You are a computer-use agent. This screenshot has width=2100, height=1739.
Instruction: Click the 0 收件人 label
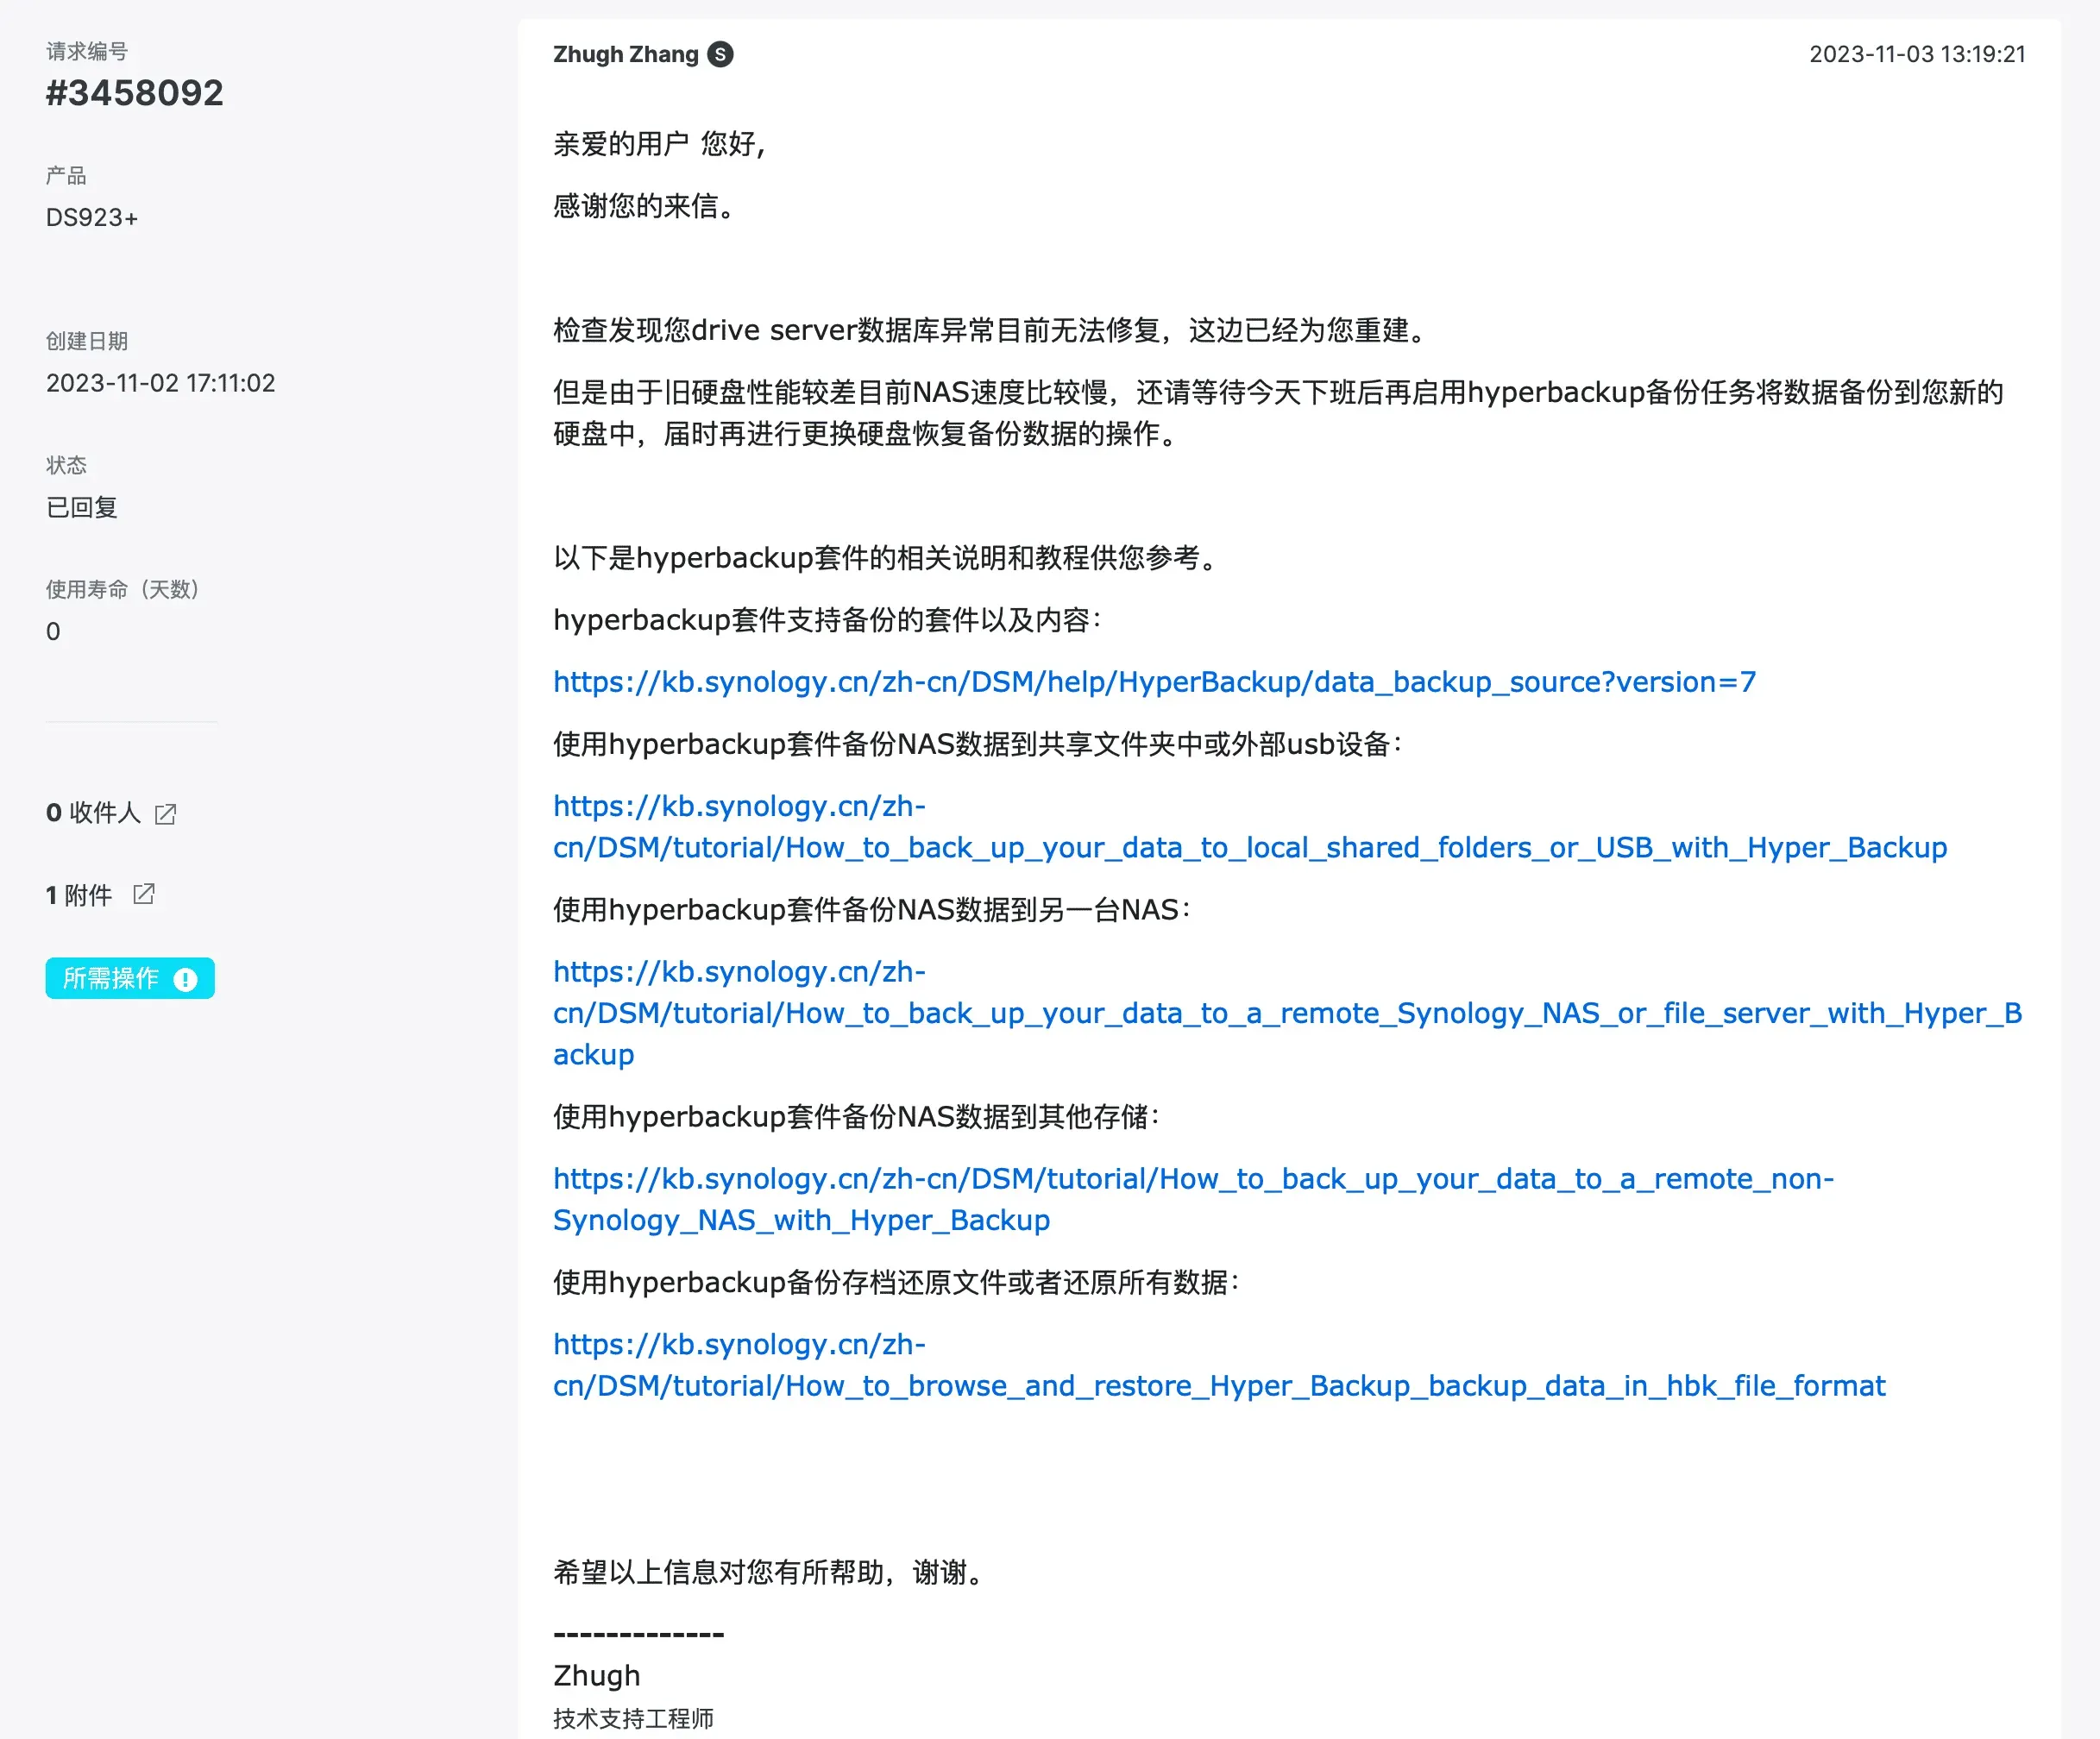tap(94, 812)
